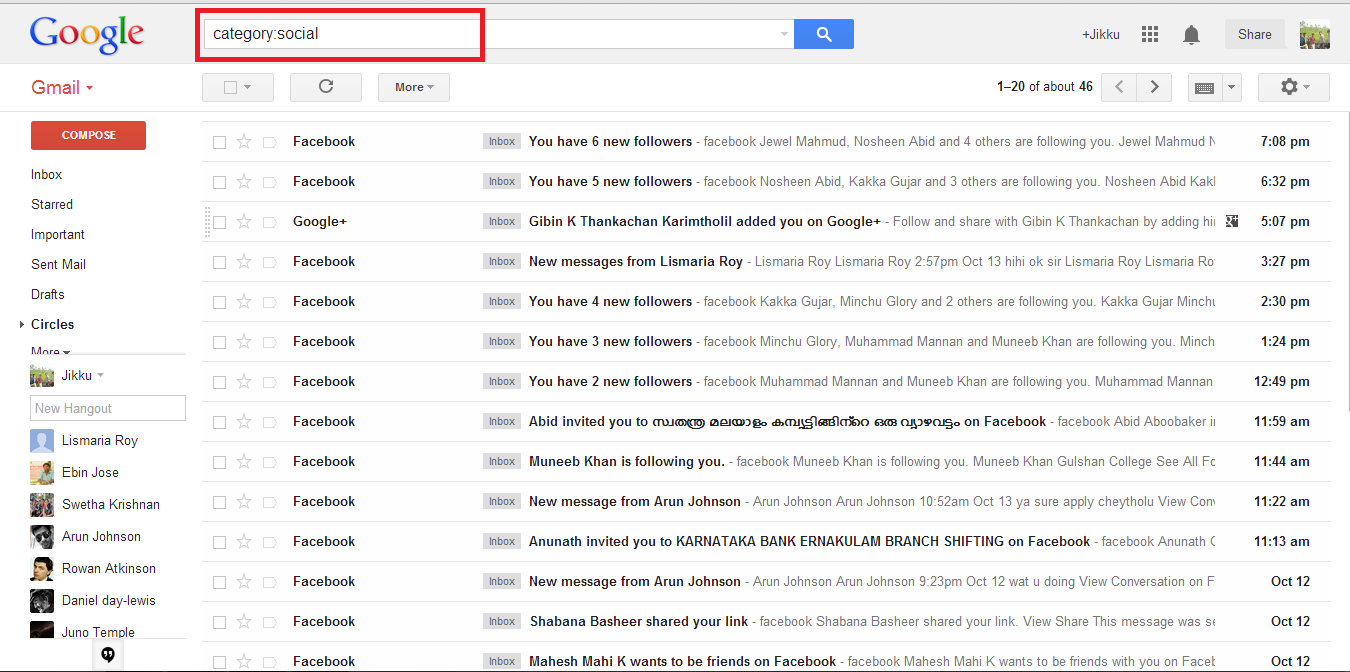Click Ebin Jose's chat avatar
The width and height of the screenshot is (1350, 672).
[x=42, y=473]
